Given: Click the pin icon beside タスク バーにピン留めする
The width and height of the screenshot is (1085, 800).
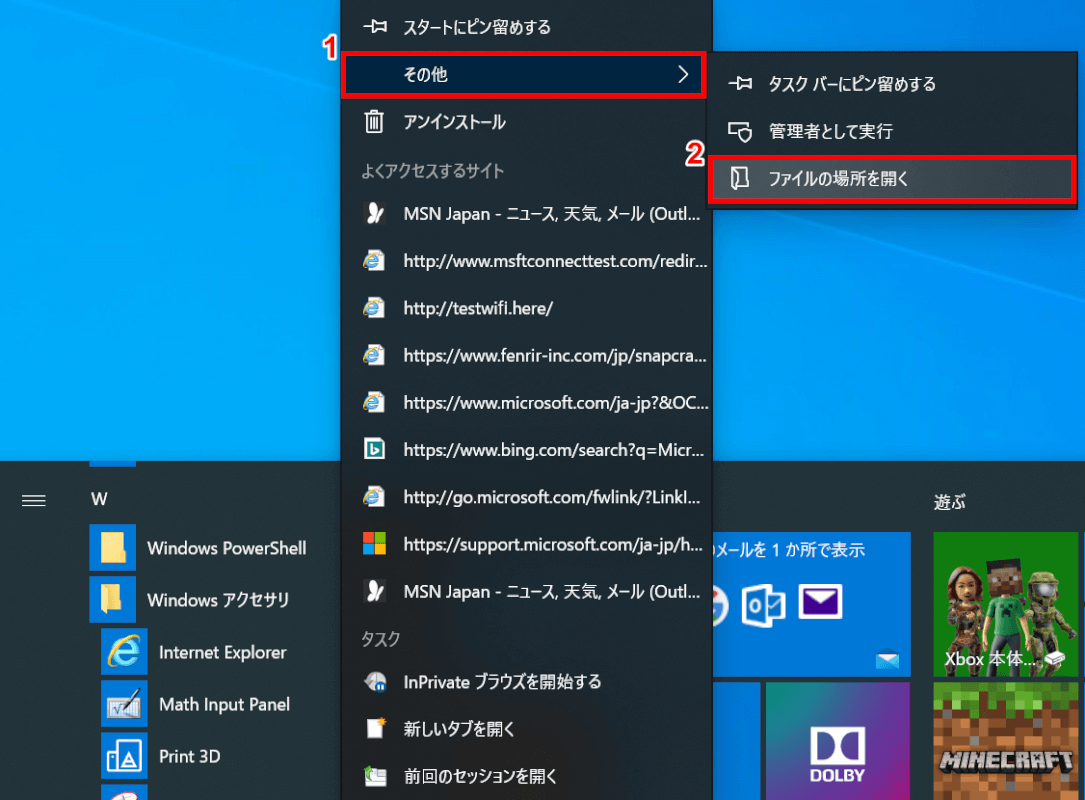Looking at the screenshot, I should [x=740, y=84].
